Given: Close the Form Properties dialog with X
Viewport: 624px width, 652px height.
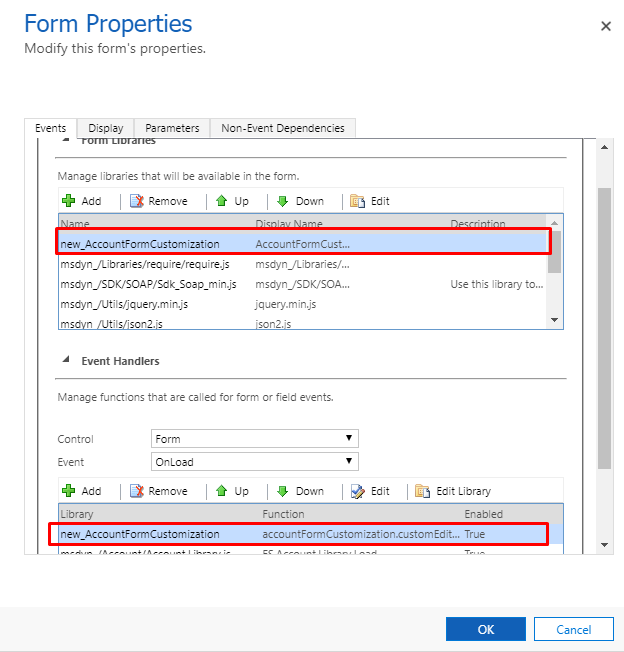Looking at the screenshot, I should (606, 26).
